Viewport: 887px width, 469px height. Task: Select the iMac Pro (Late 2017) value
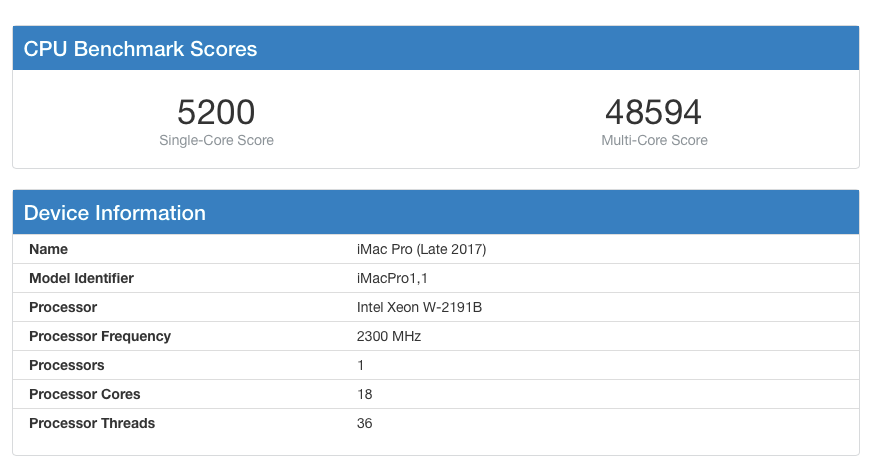[421, 249]
